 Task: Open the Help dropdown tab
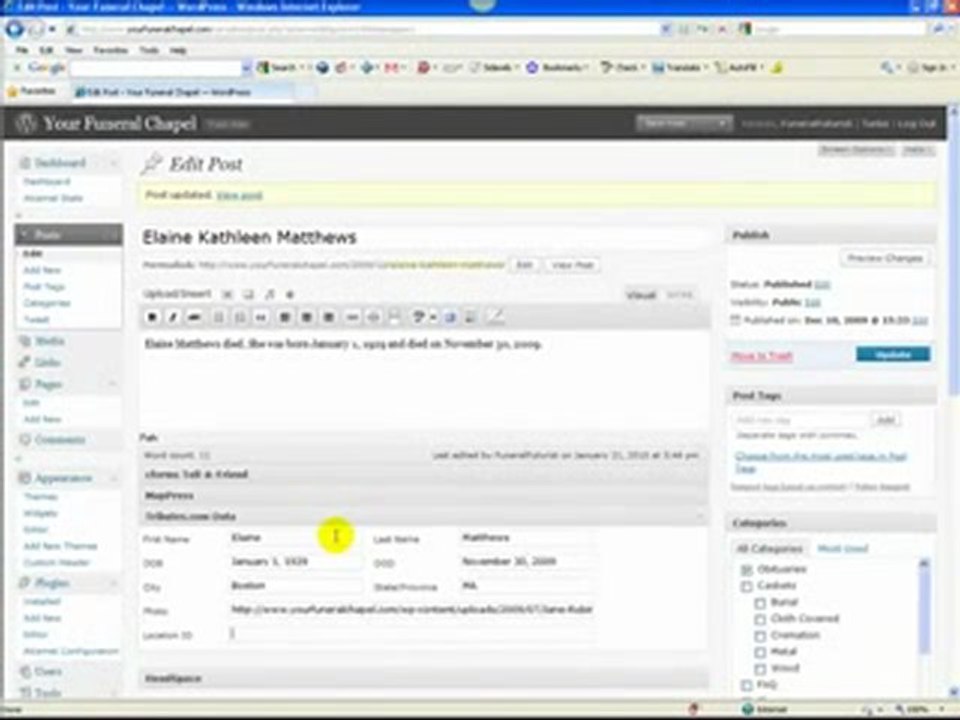point(917,150)
